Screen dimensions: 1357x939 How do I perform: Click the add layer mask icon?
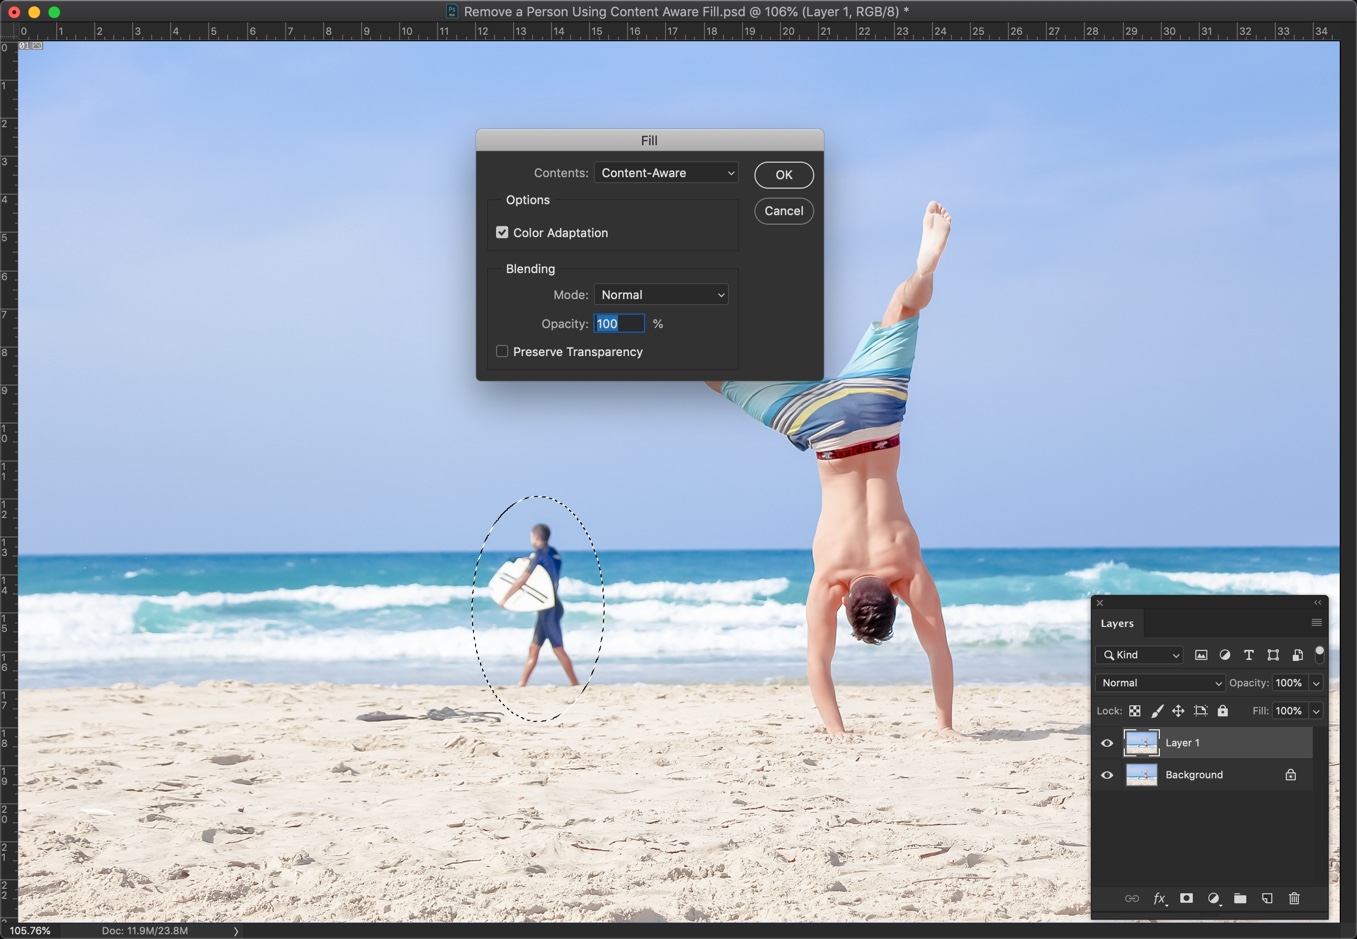click(x=1186, y=899)
